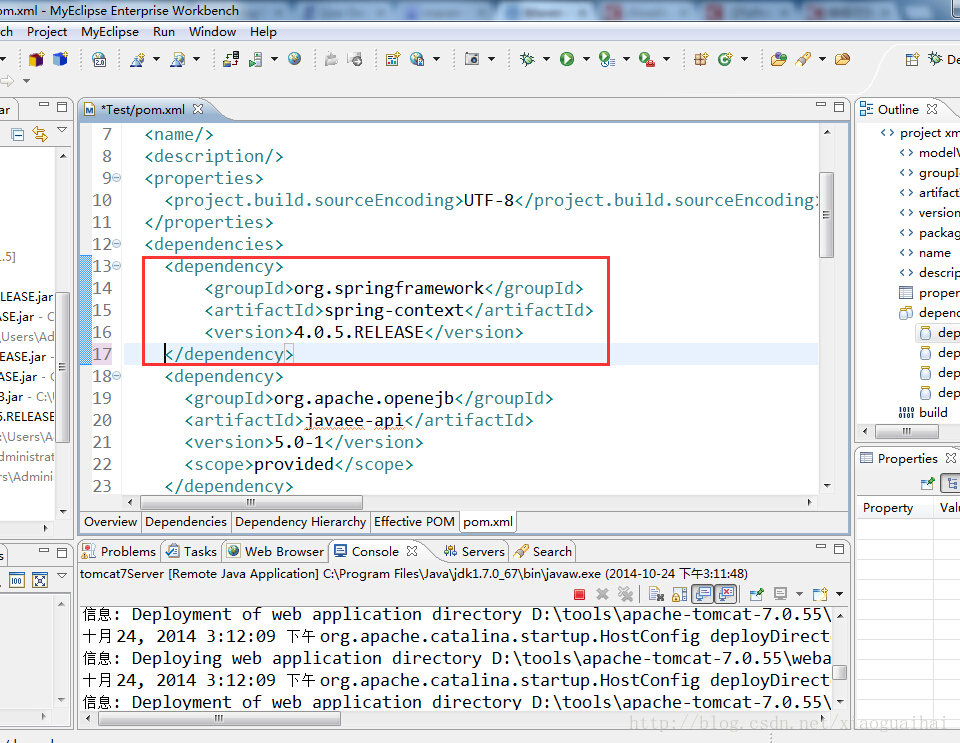This screenshot has width=960, height=743.
Task: Select the pom.xml source tab
Action: 488,521
